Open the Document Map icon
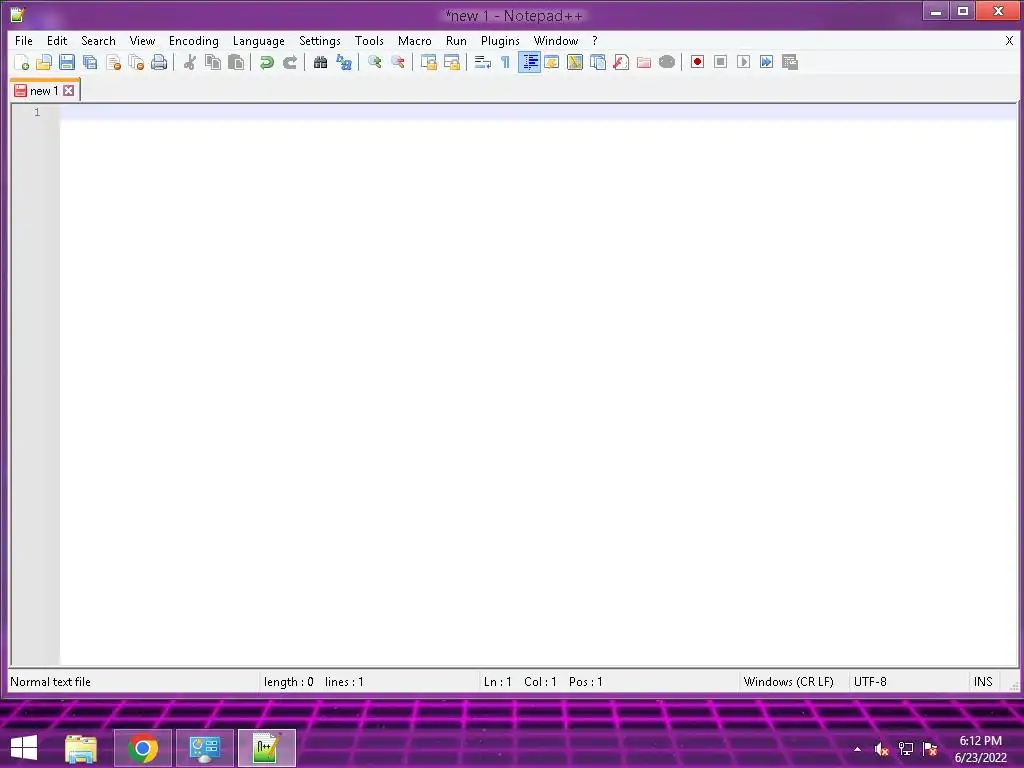This screenshot has height=768, width=1024. [x=575, y=62]
